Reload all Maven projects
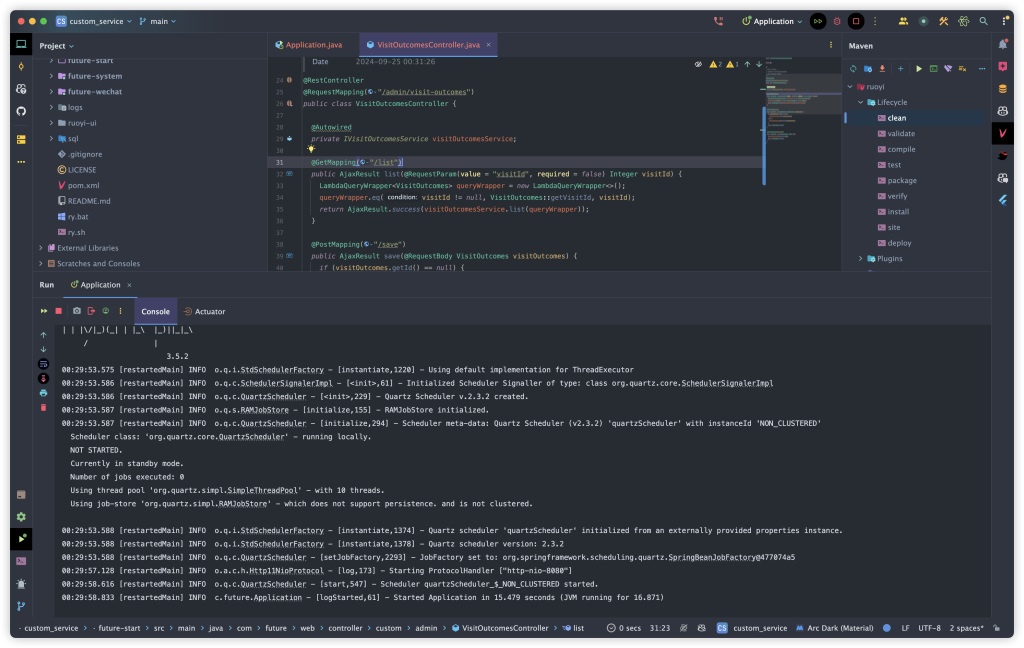This screenshot has height=648, width=1024. (x=853, y=68)
